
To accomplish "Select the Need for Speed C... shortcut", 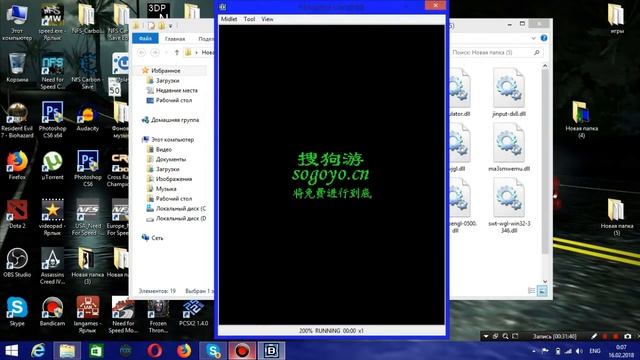I will (52, 71).
